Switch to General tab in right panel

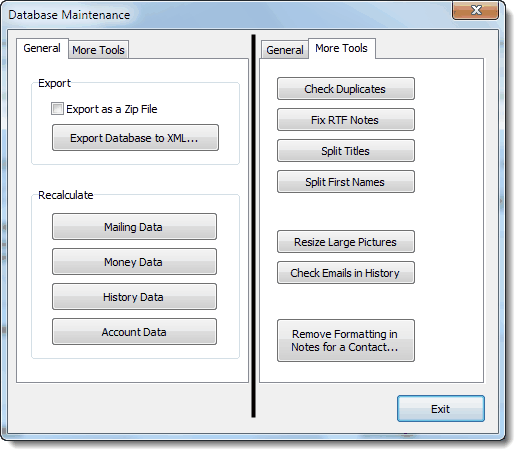tap(285, 50)
